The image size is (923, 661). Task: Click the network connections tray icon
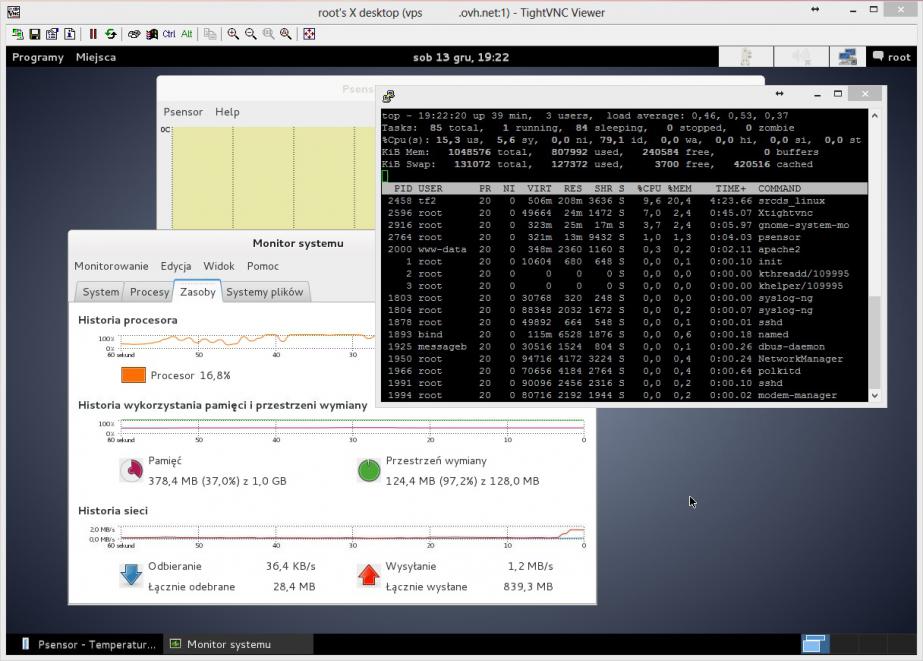coord(847,57)
